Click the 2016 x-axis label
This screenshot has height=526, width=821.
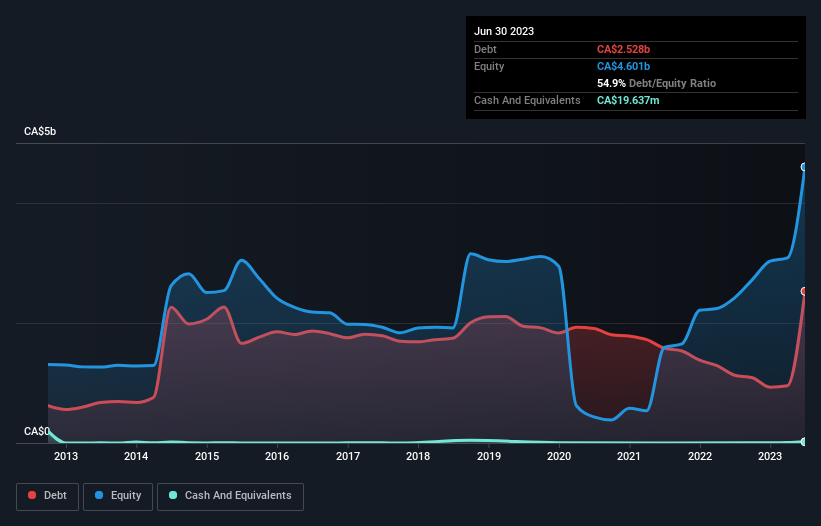tap(277, 456)
